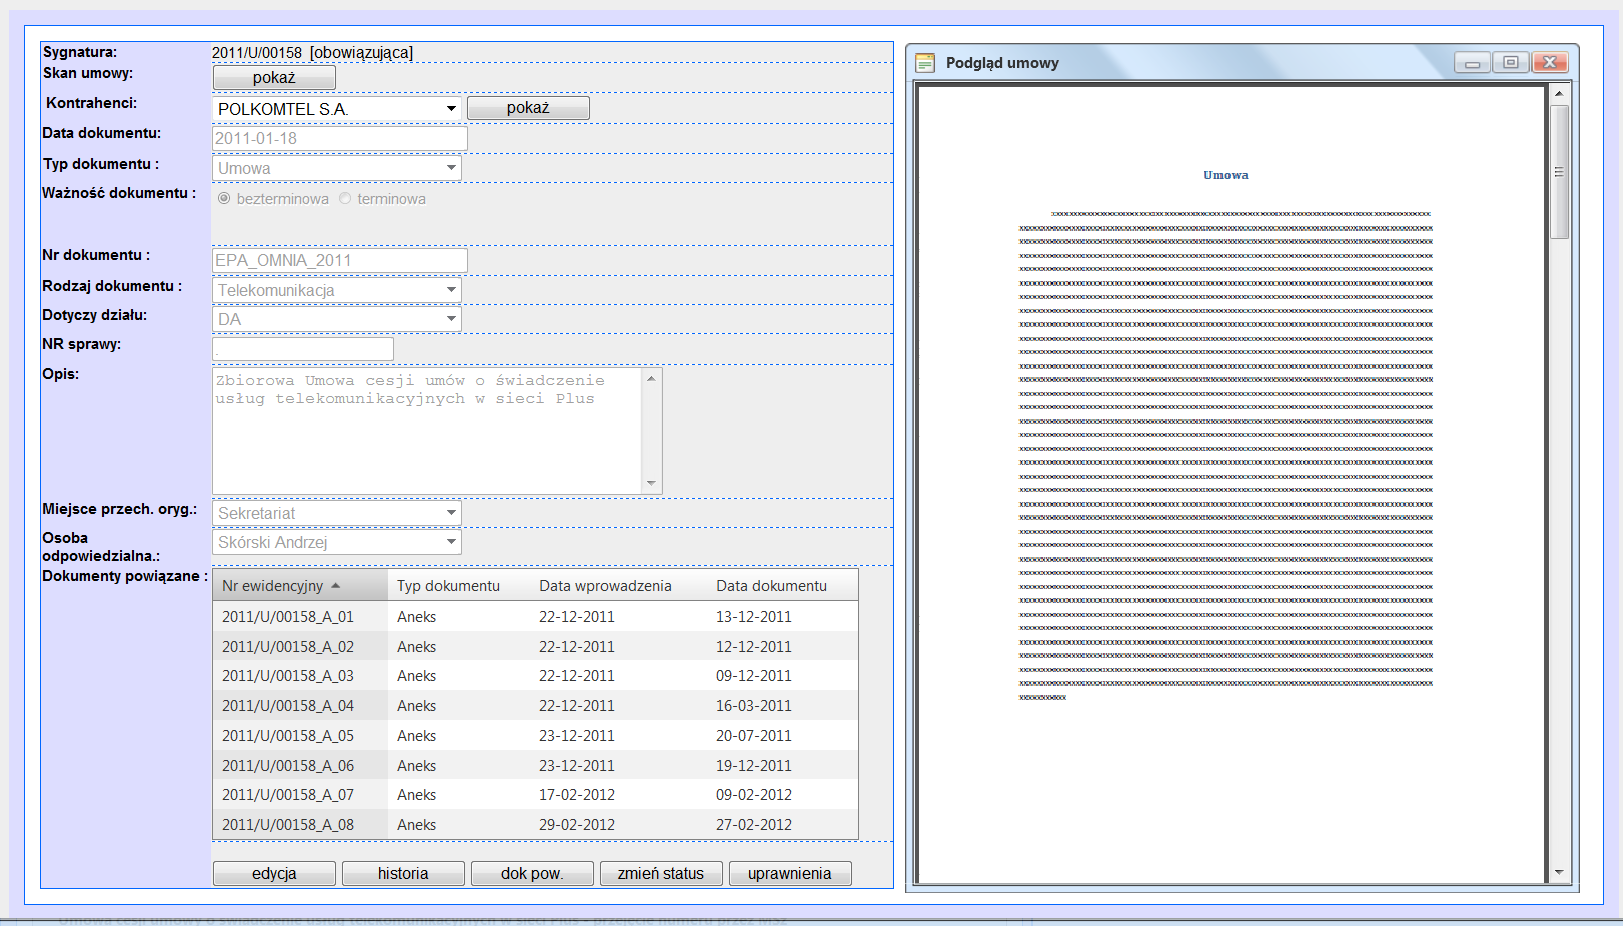The image size is (1623, 926).
Task: Click date 13-12-2011 in Data dokumentu column
Action: click(753, 617)
